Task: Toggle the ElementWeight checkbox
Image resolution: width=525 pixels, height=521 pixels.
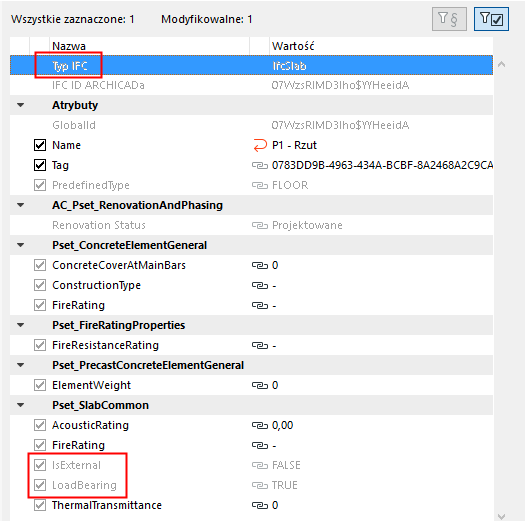Action: coord(40,385)
